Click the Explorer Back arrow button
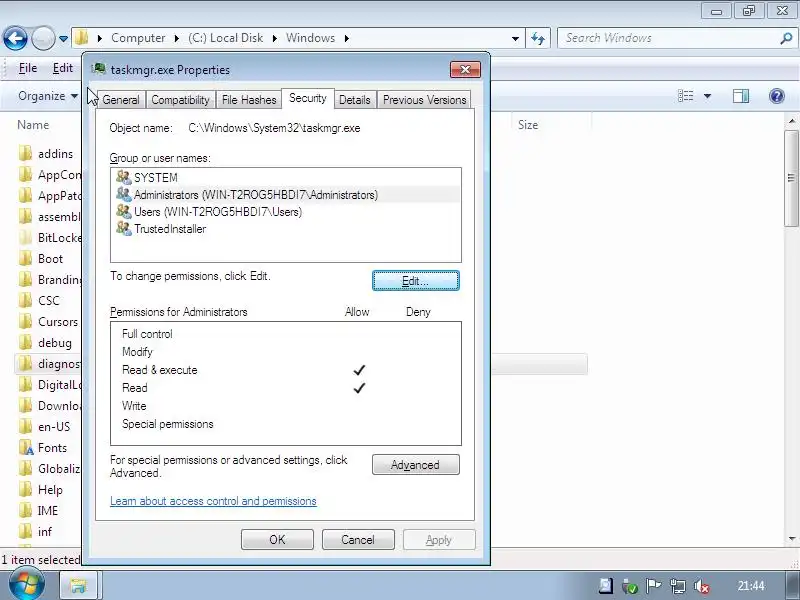 pos(15,38)
